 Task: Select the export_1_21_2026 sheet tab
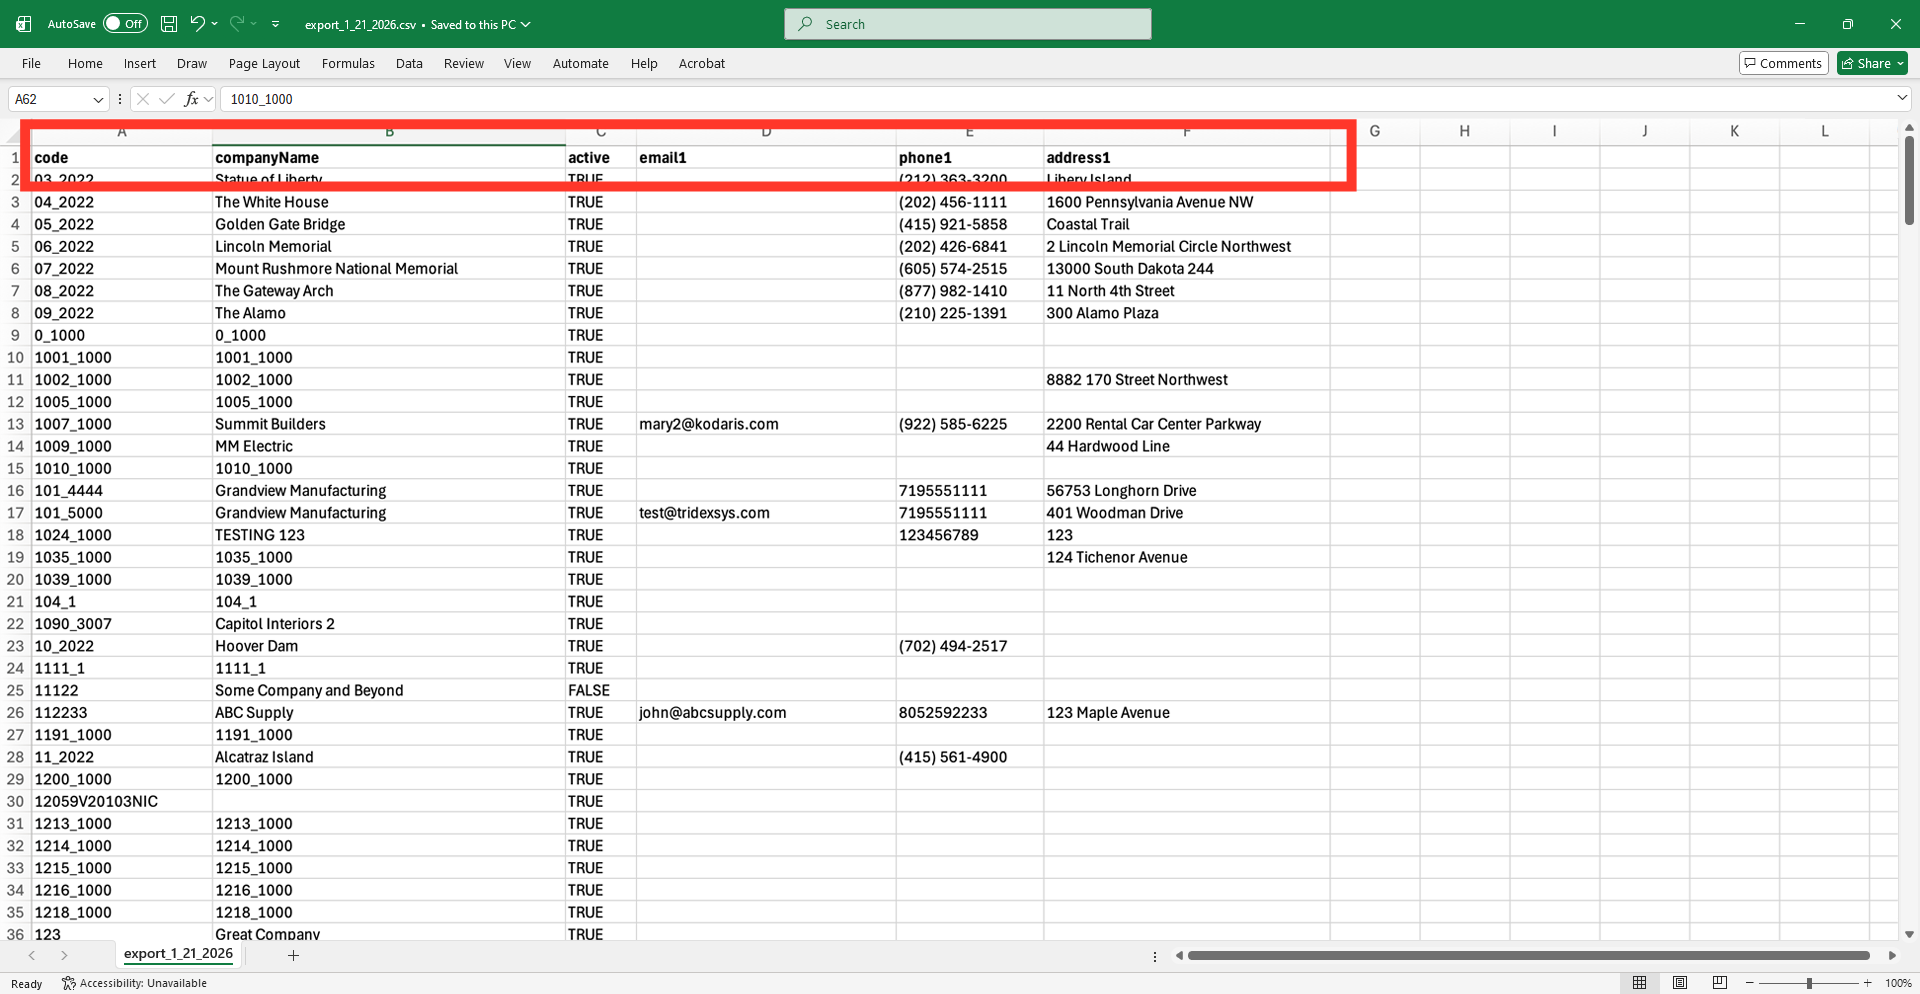point(178,954)
